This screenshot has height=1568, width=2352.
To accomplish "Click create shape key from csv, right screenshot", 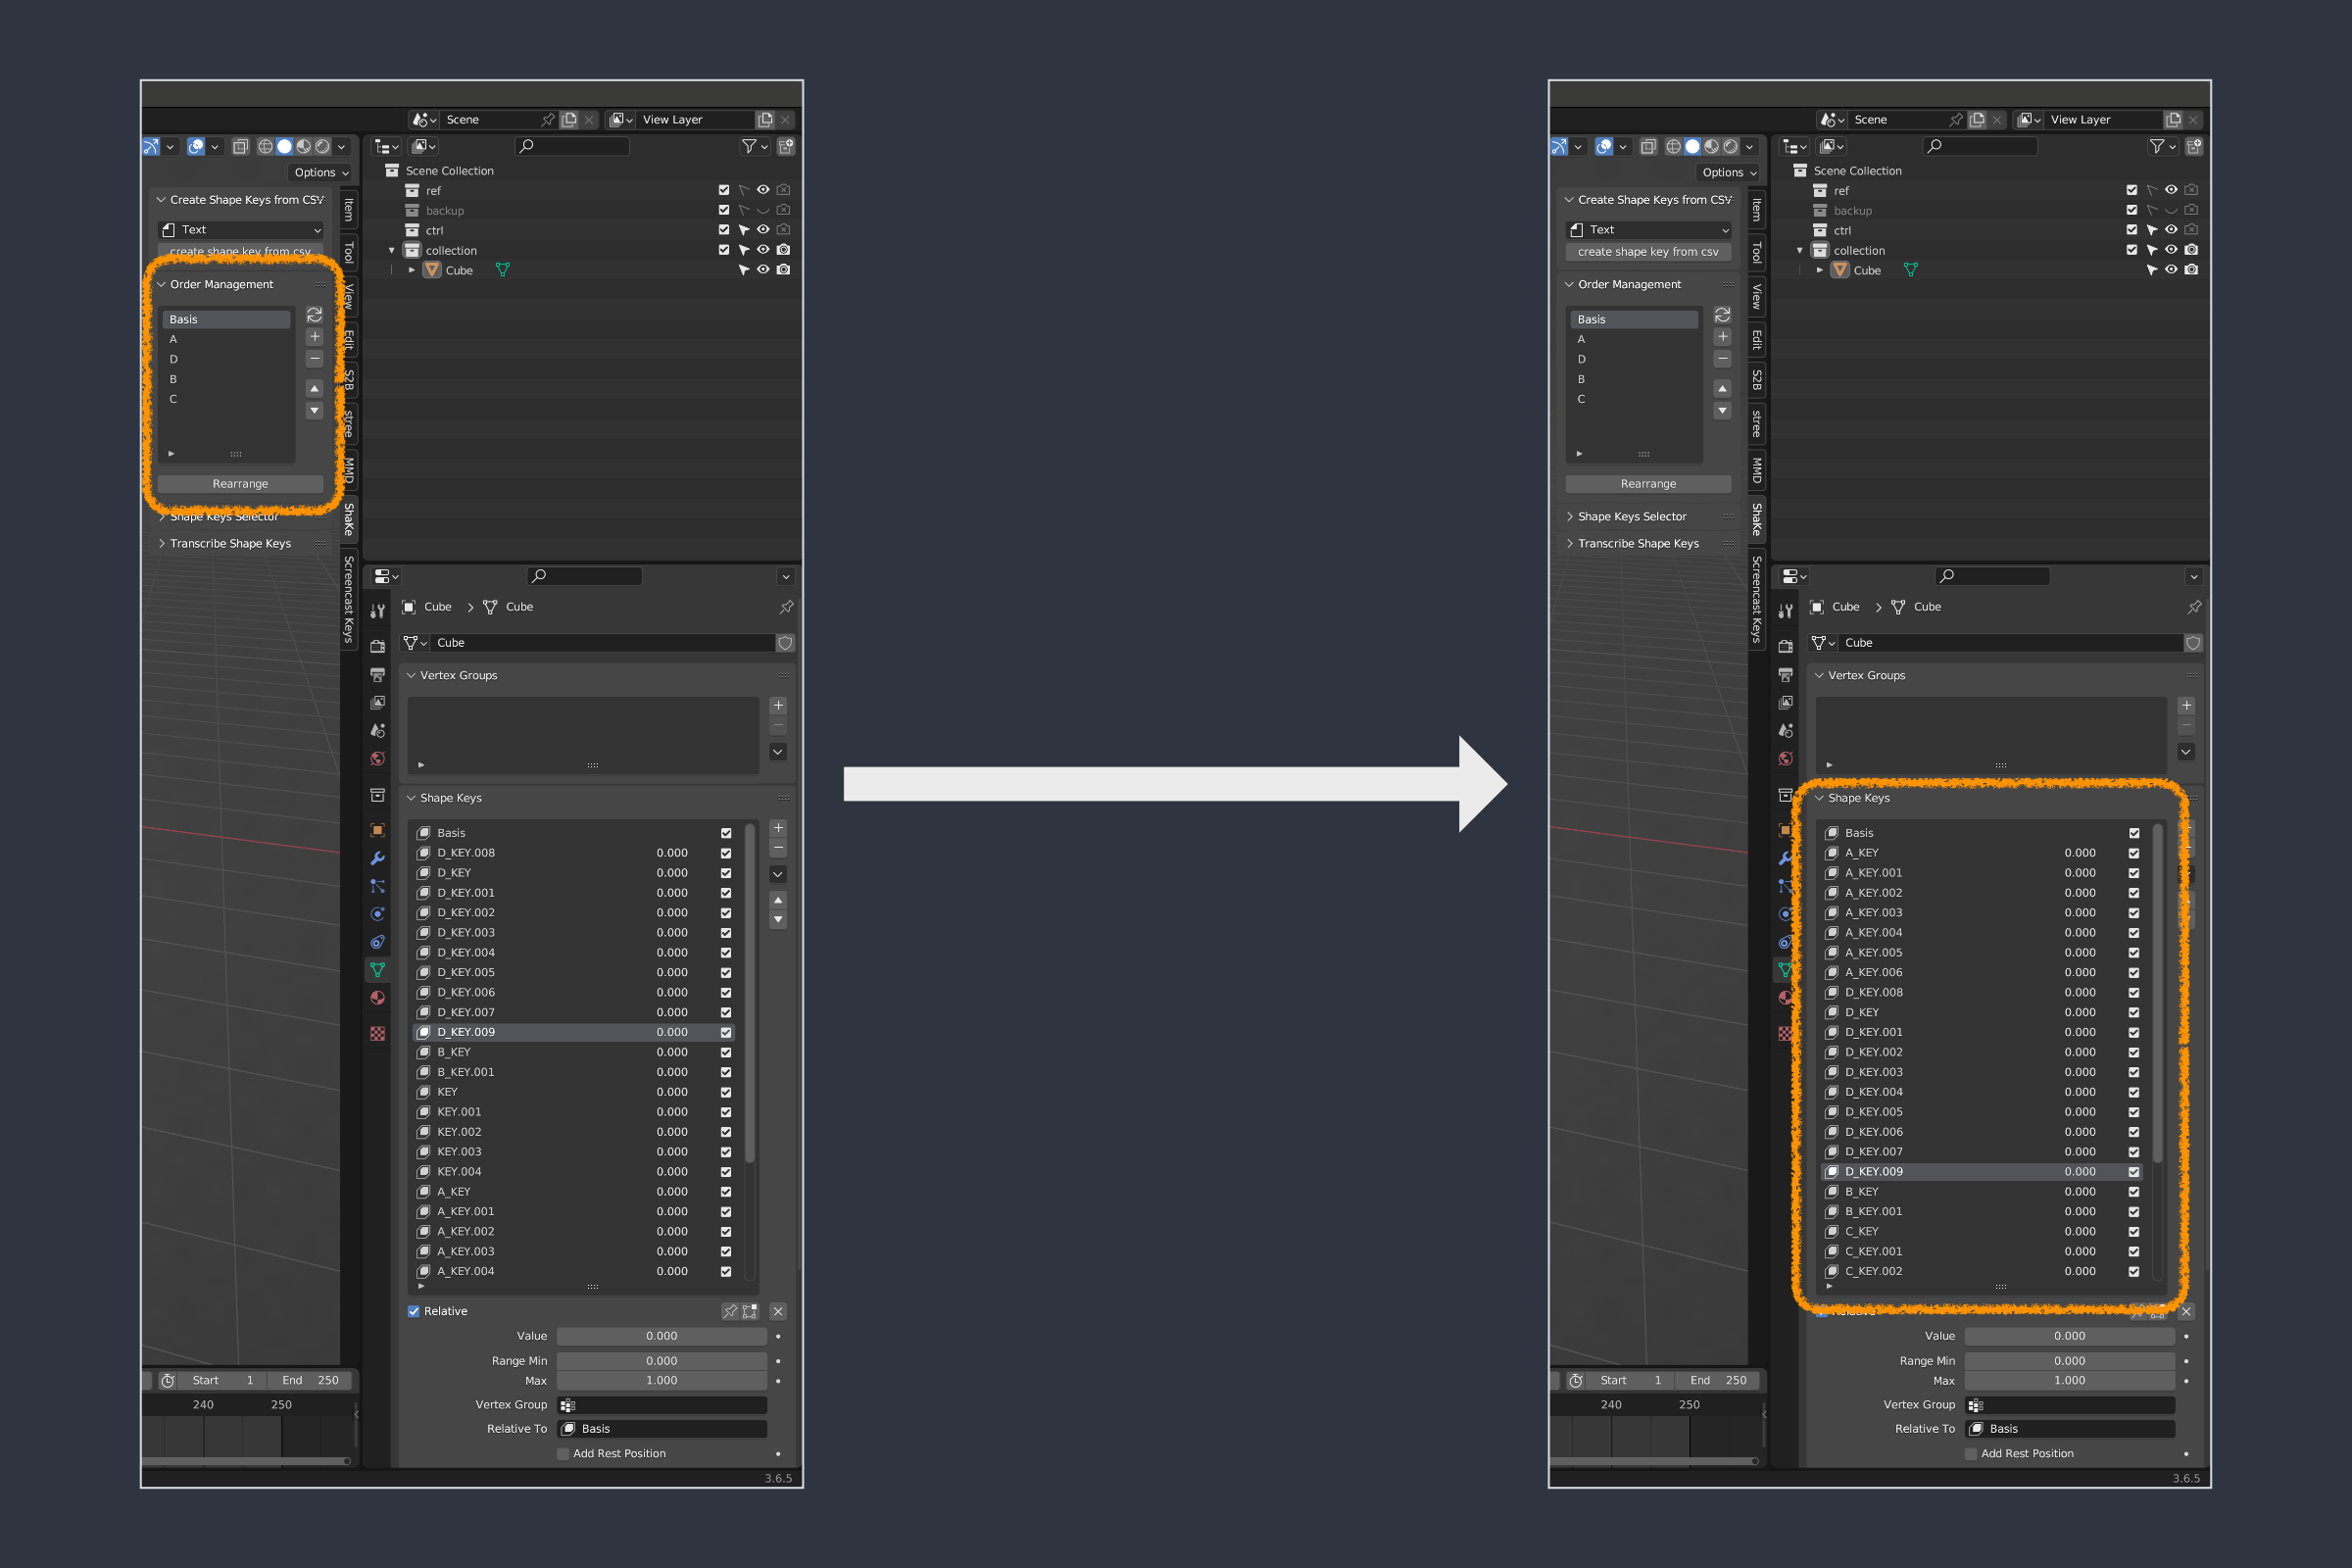I will tap(1647, 252).
